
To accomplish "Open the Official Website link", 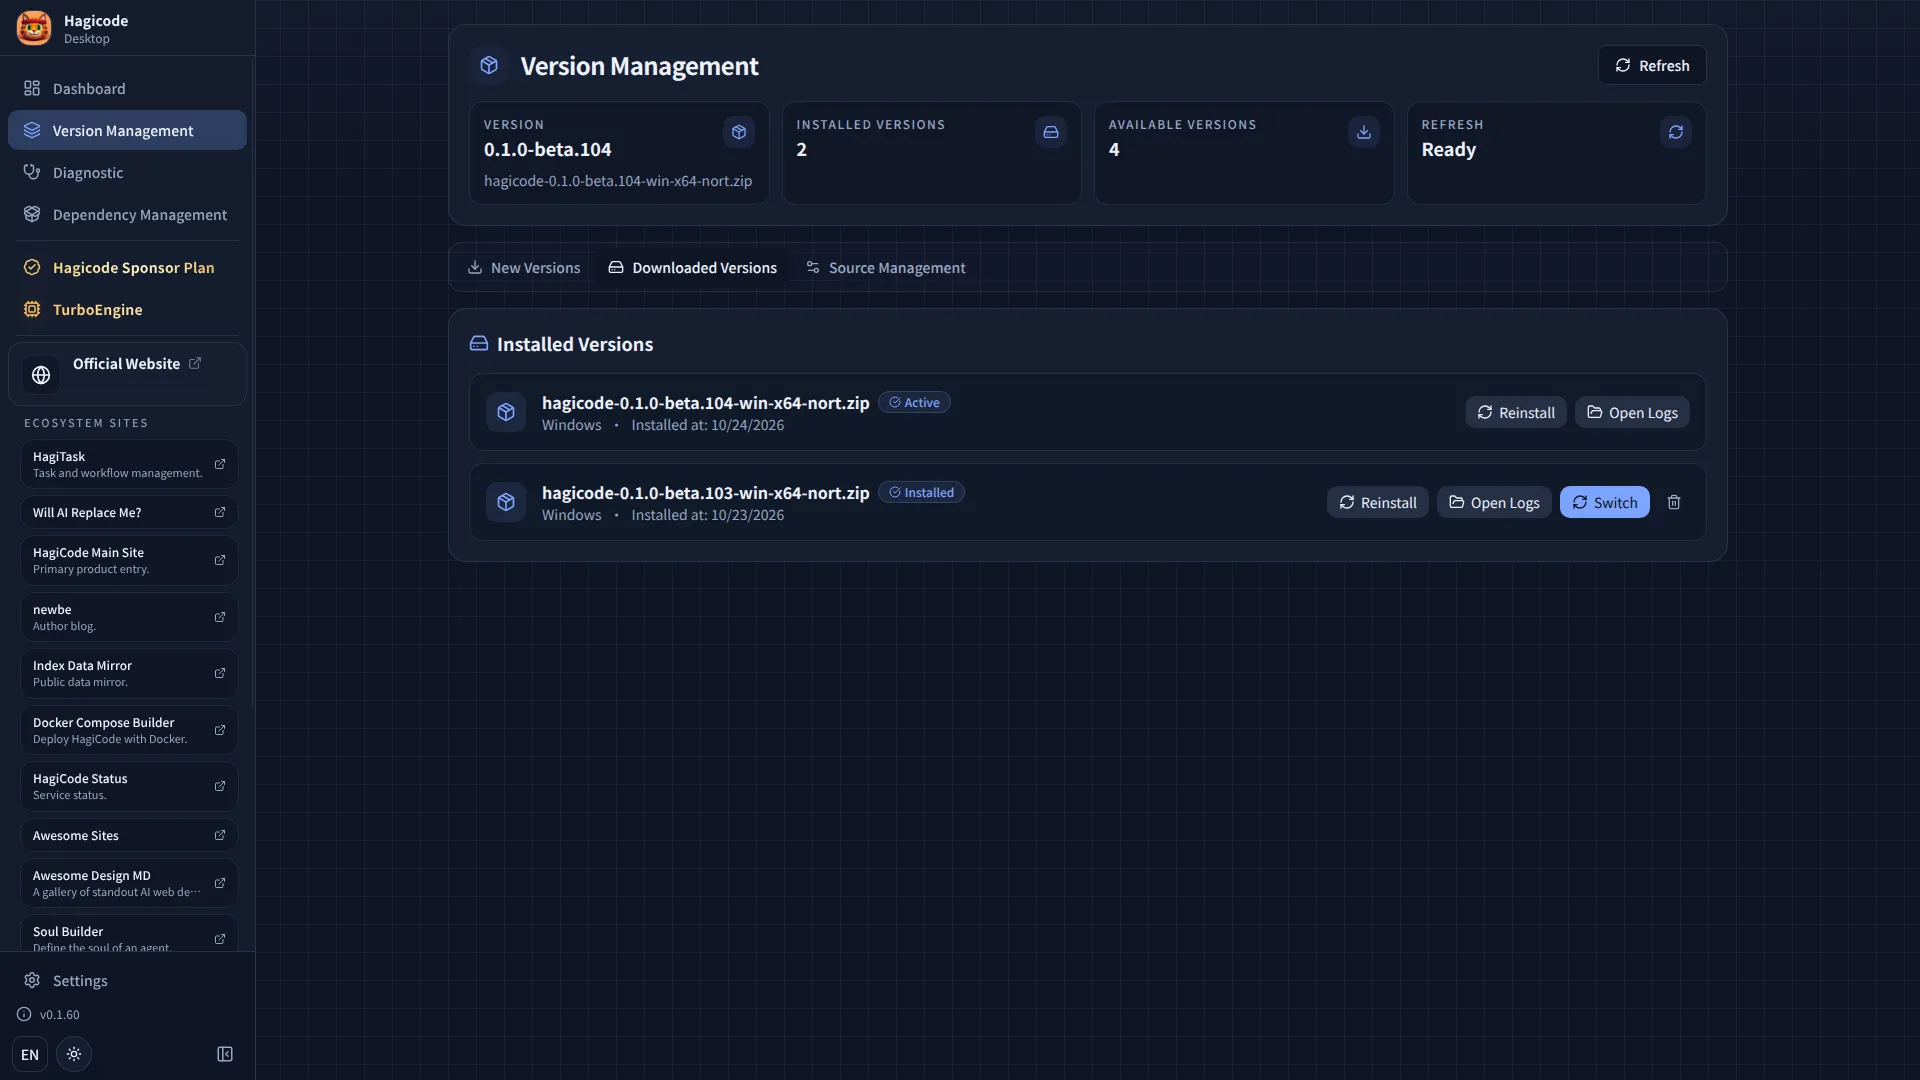I will [x=127, y=374].
